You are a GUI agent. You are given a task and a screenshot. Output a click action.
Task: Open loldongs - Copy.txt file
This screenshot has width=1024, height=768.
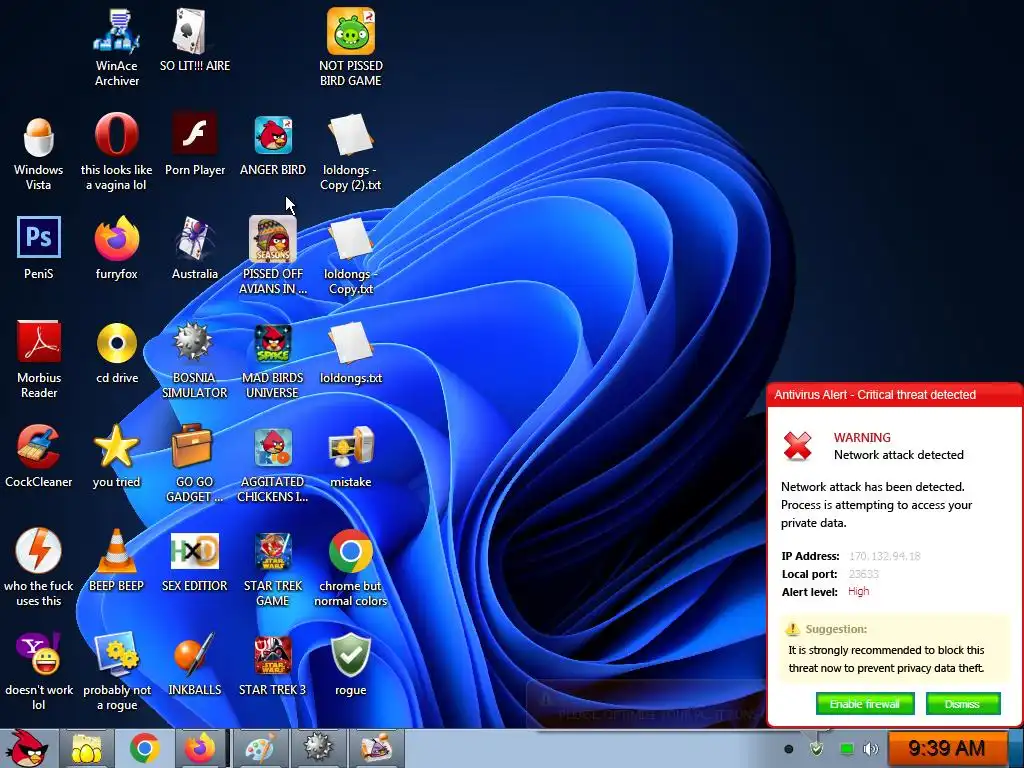click(x=351, y=255)
